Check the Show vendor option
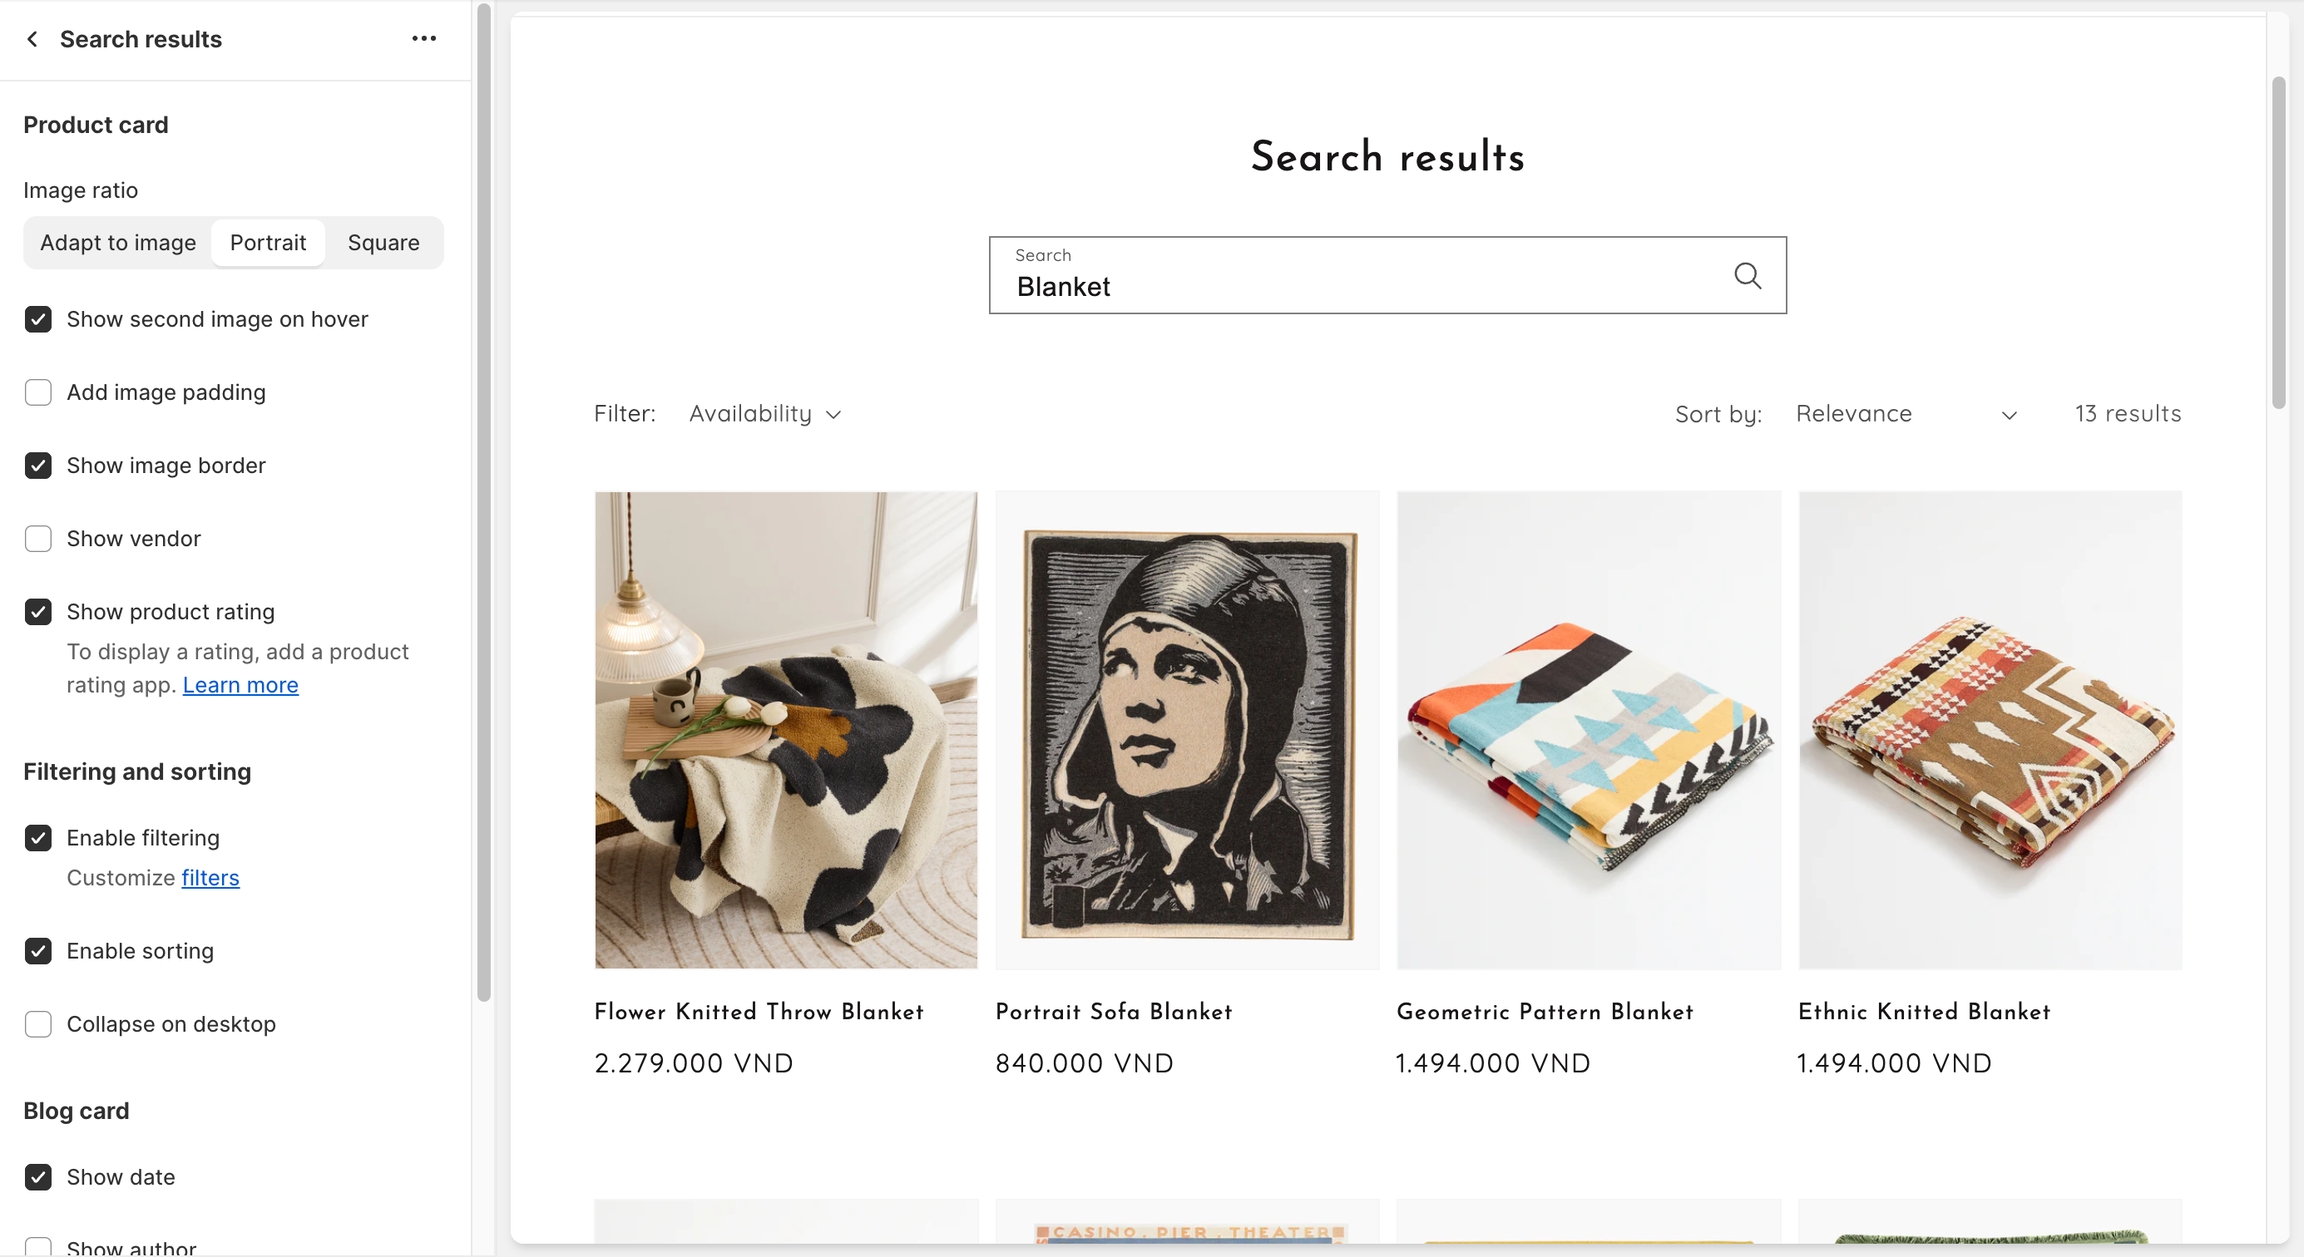Viewport: 2304px width, 1257px height. pyautogui.click(x=38, y=538)
